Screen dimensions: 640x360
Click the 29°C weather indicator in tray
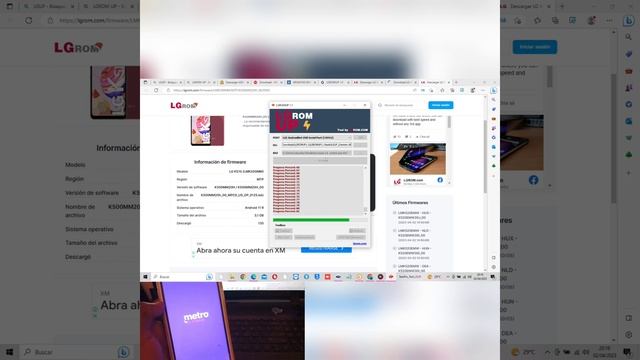524,352
